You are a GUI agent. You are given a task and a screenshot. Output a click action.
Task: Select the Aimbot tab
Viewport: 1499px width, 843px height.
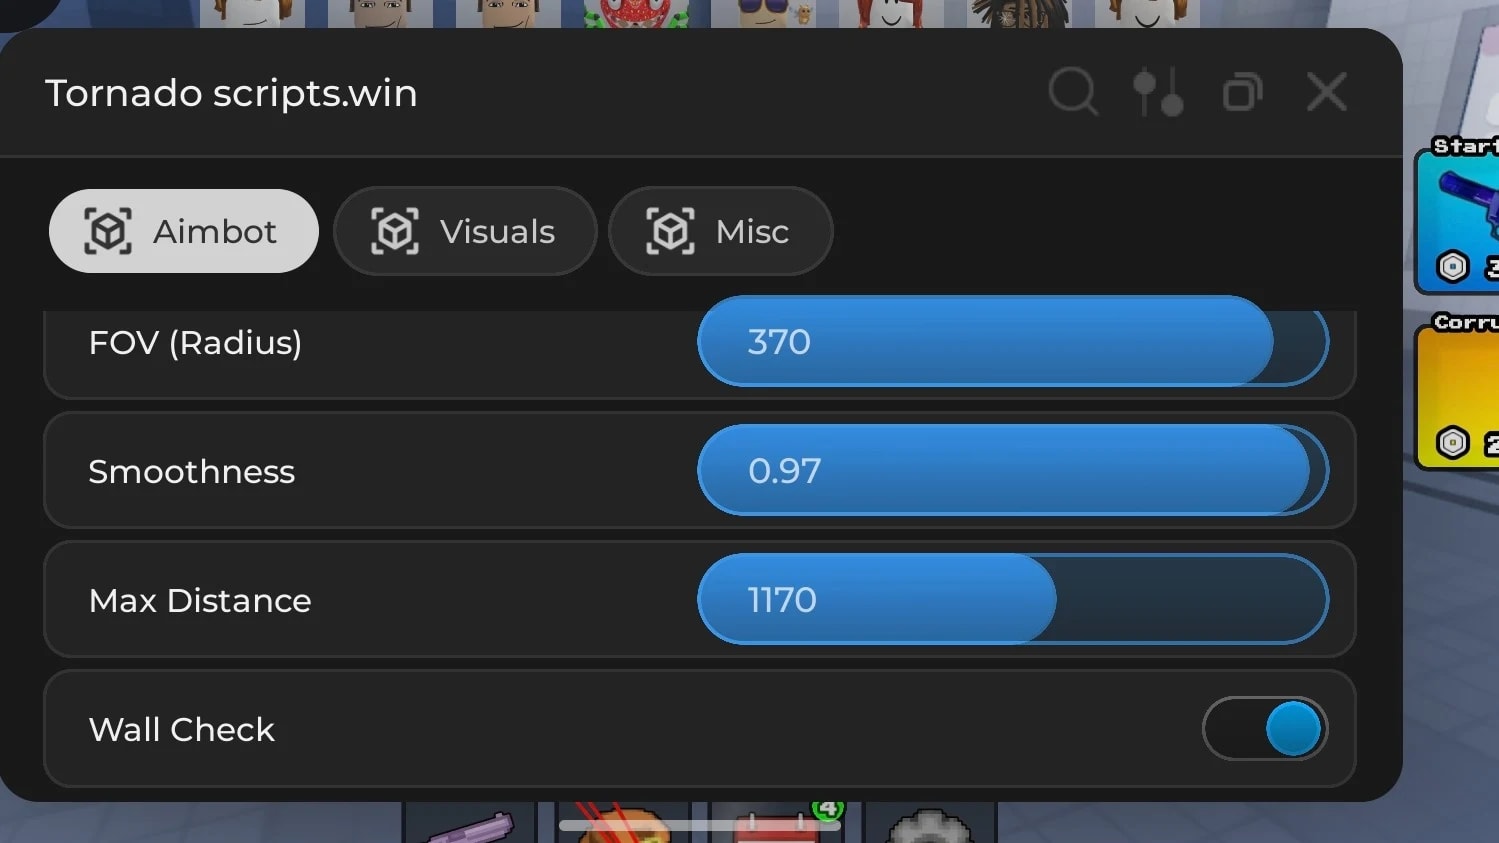[x=184, y=231]
